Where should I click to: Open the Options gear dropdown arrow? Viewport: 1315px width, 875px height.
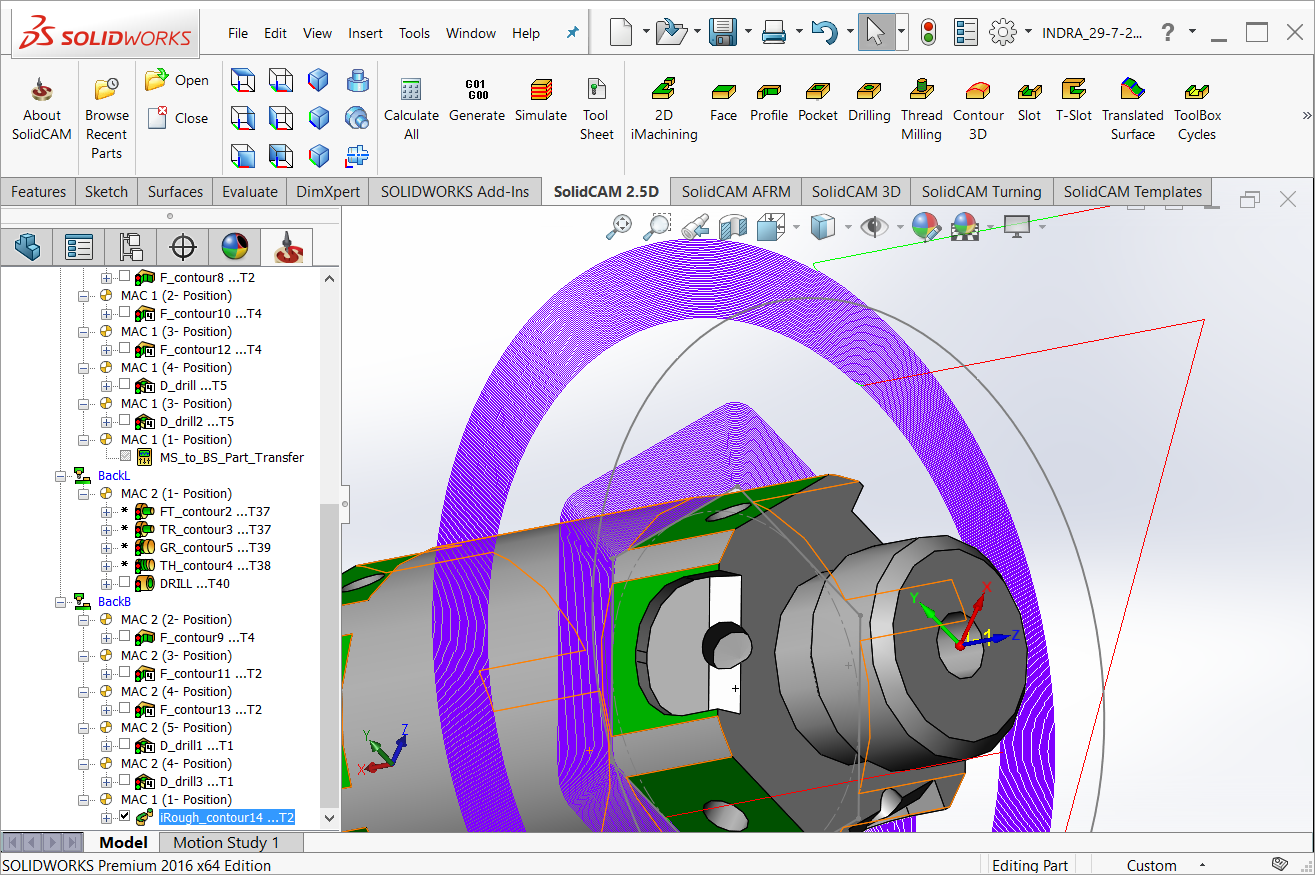point(1028,33)
